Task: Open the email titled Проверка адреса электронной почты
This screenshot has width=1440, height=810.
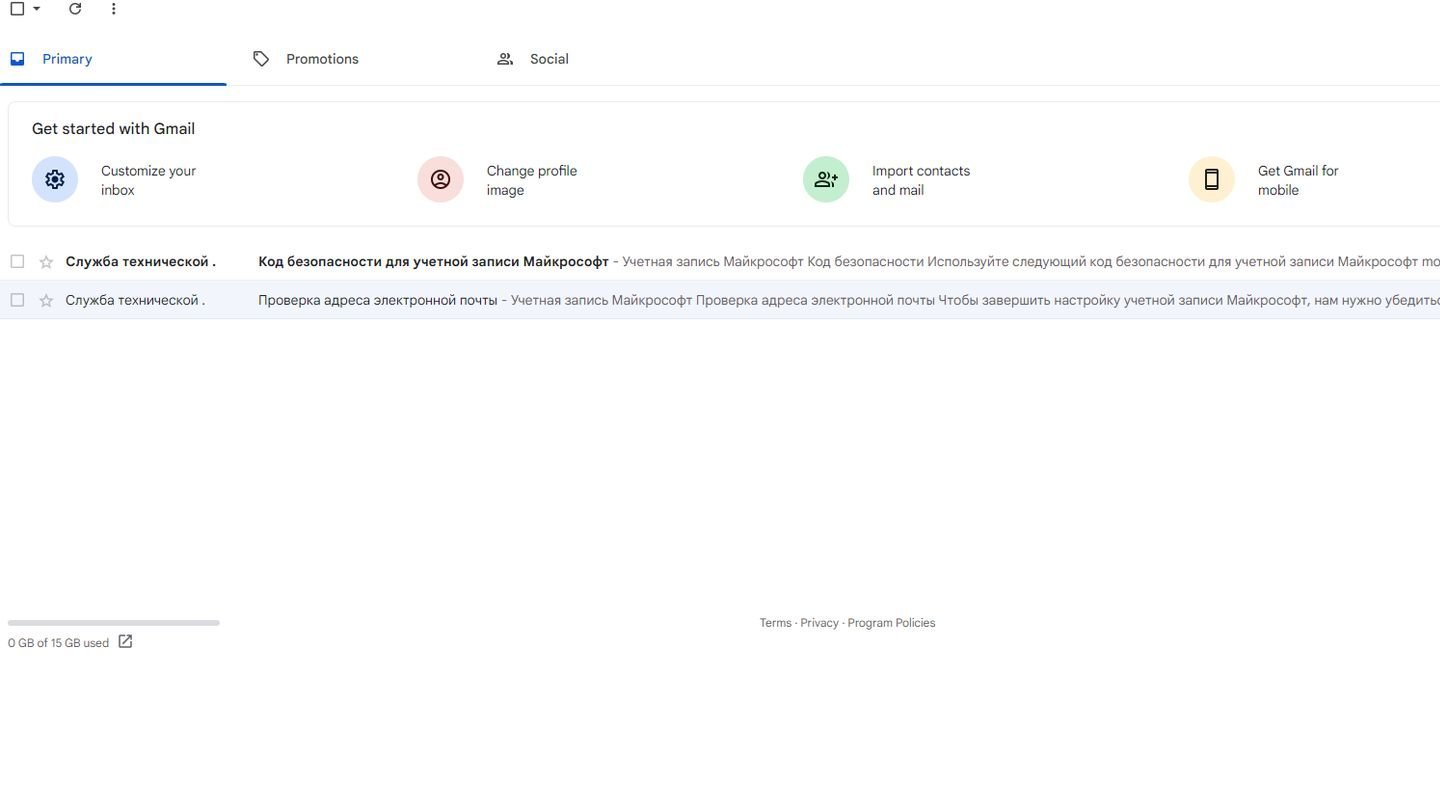Action: pyautogui.click(x=377, y=300)
